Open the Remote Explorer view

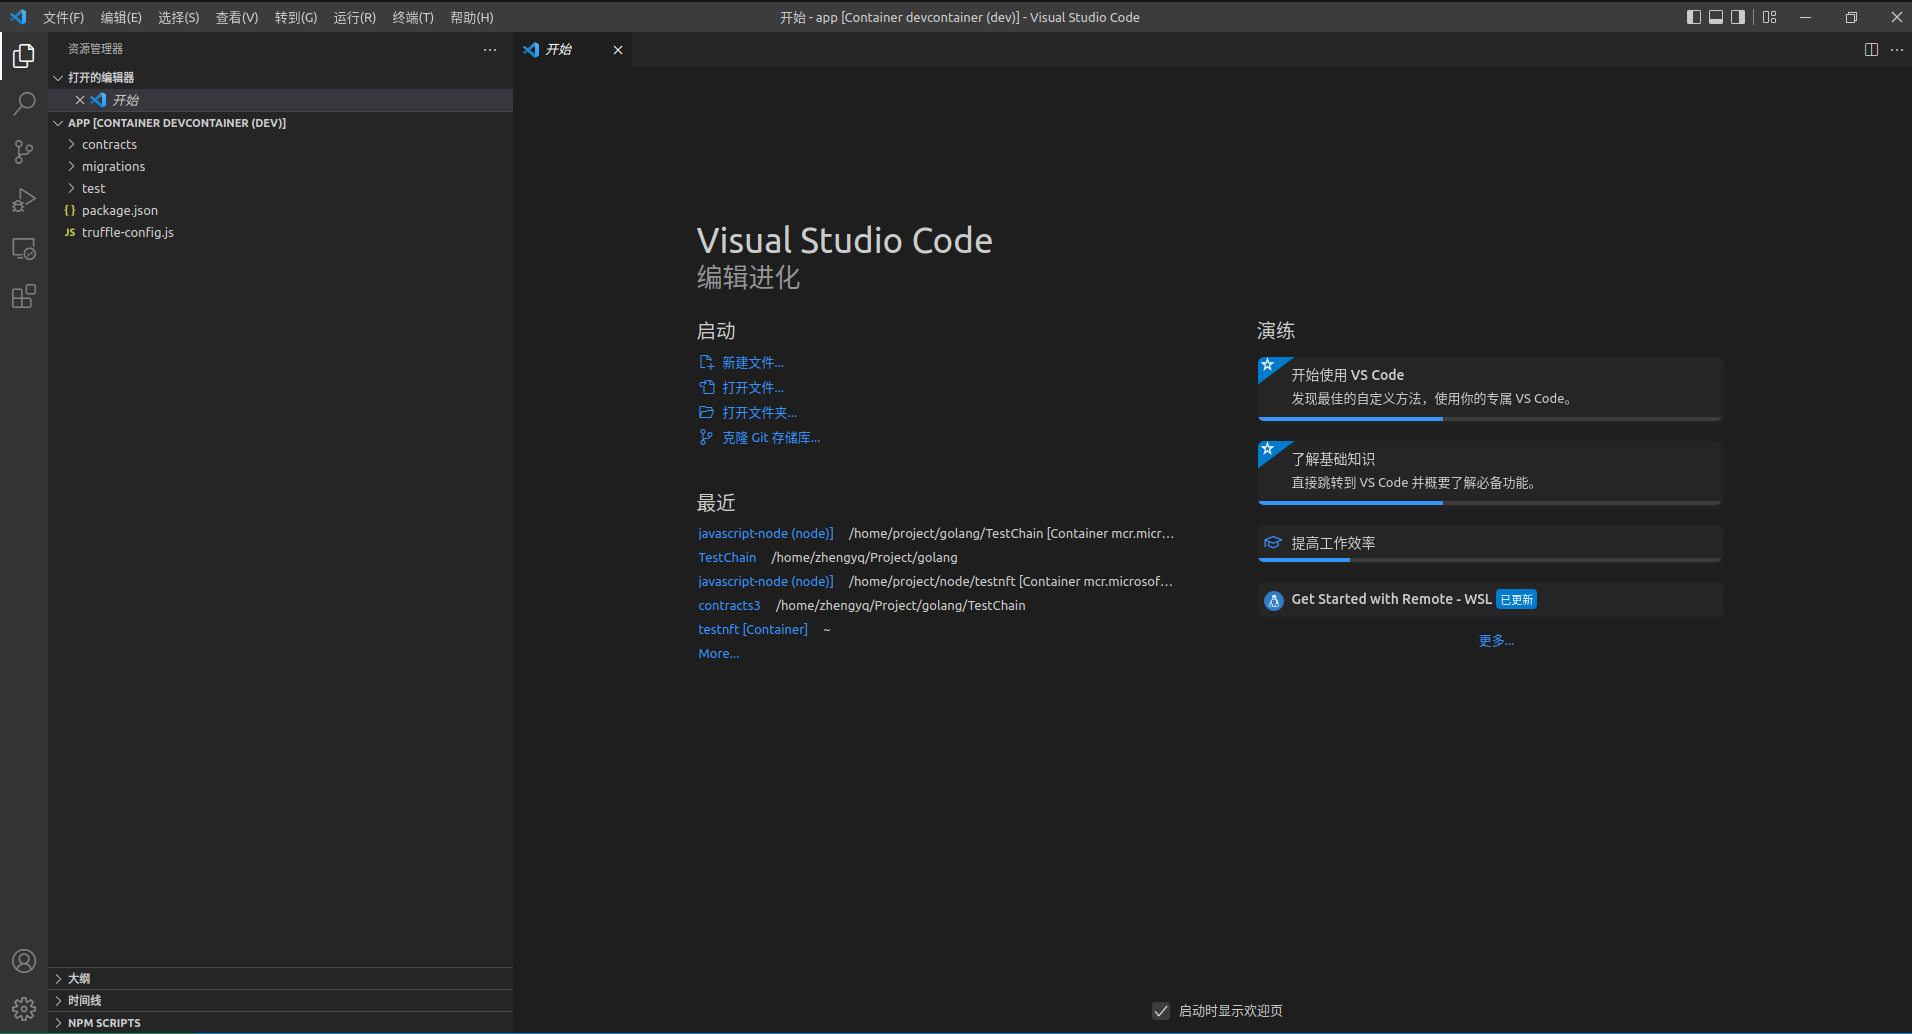24,249
